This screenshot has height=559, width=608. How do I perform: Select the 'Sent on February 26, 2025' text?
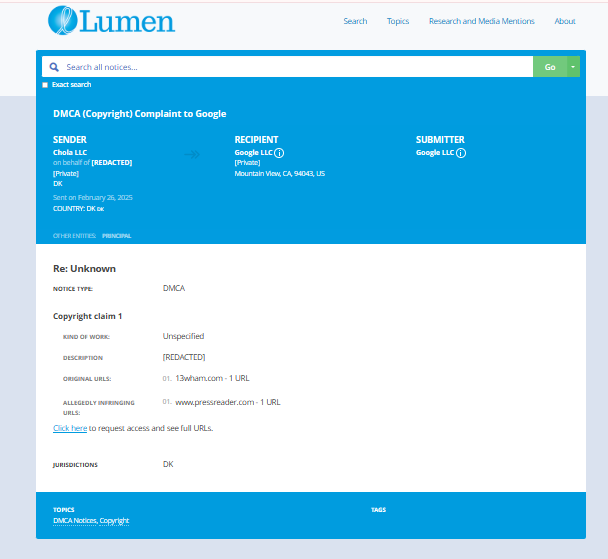[x=93, y=197]
